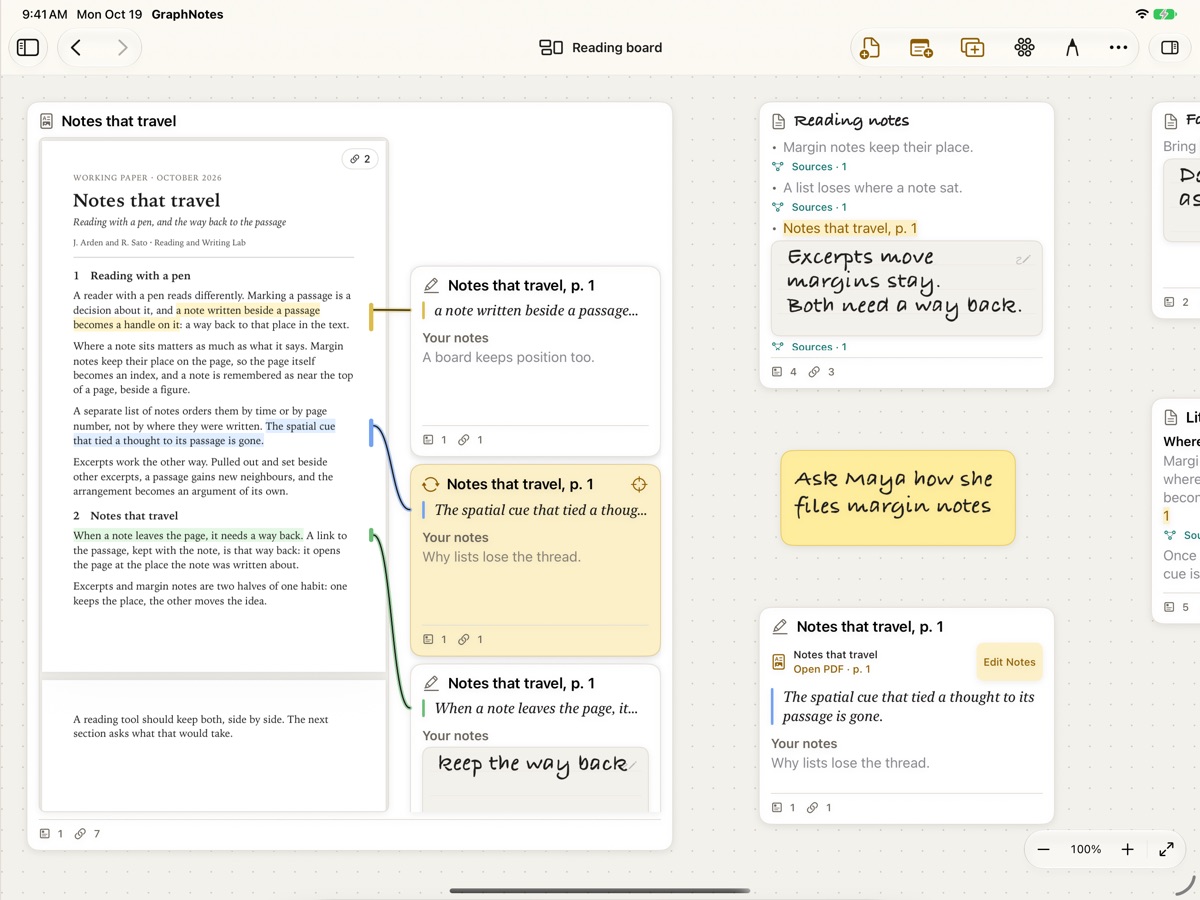Go back with the left chevron
The image size is (1200, 900).
pyautogui.click(x=76, y=47)
